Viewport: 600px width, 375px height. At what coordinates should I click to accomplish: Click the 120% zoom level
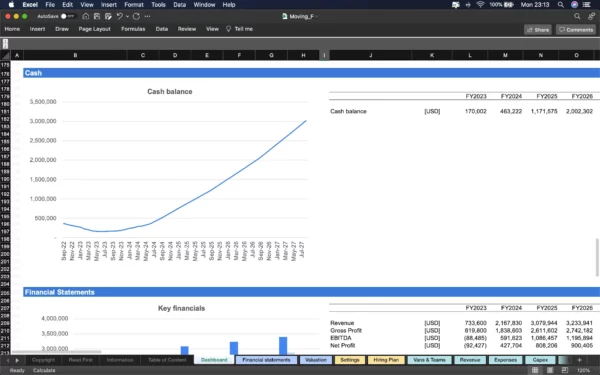coord(584,370)
